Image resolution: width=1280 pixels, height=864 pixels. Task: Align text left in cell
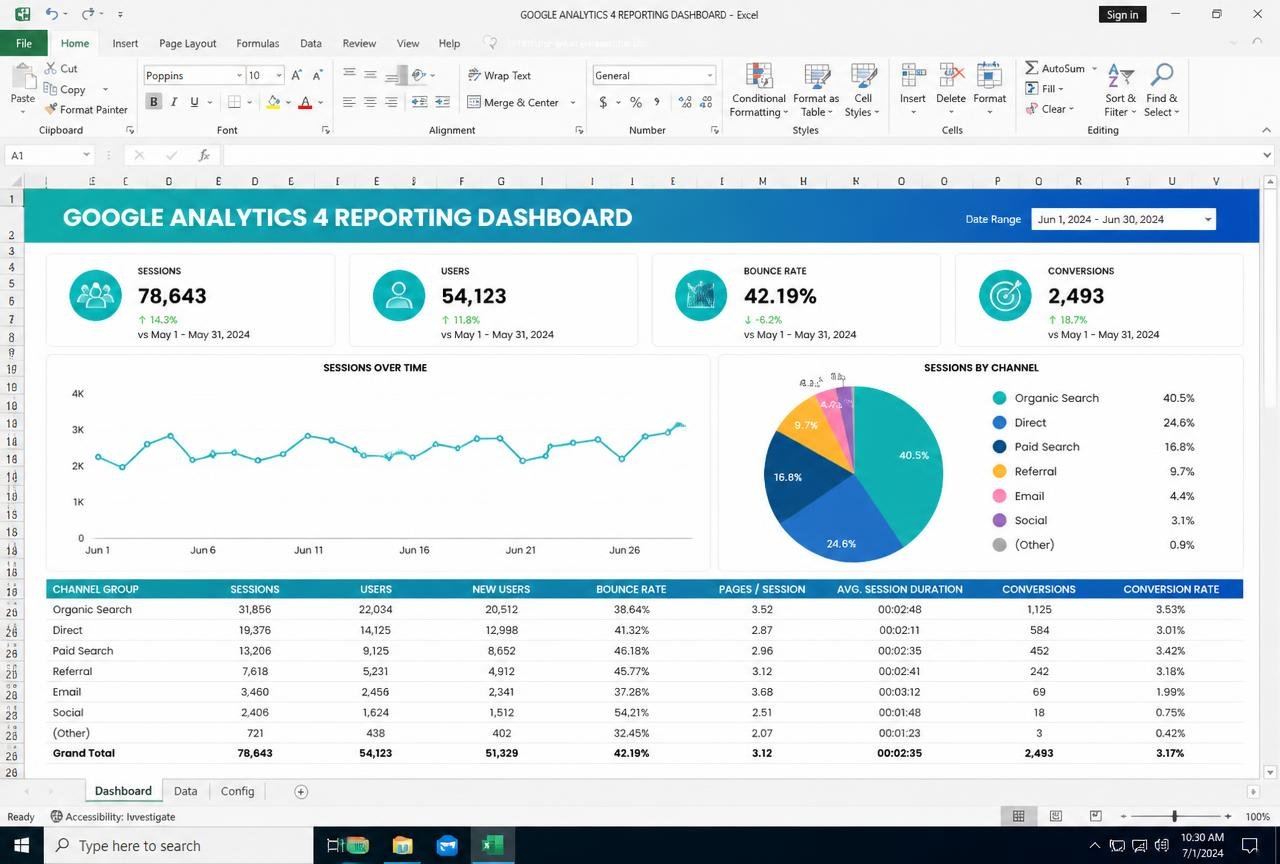pos(349,102)
